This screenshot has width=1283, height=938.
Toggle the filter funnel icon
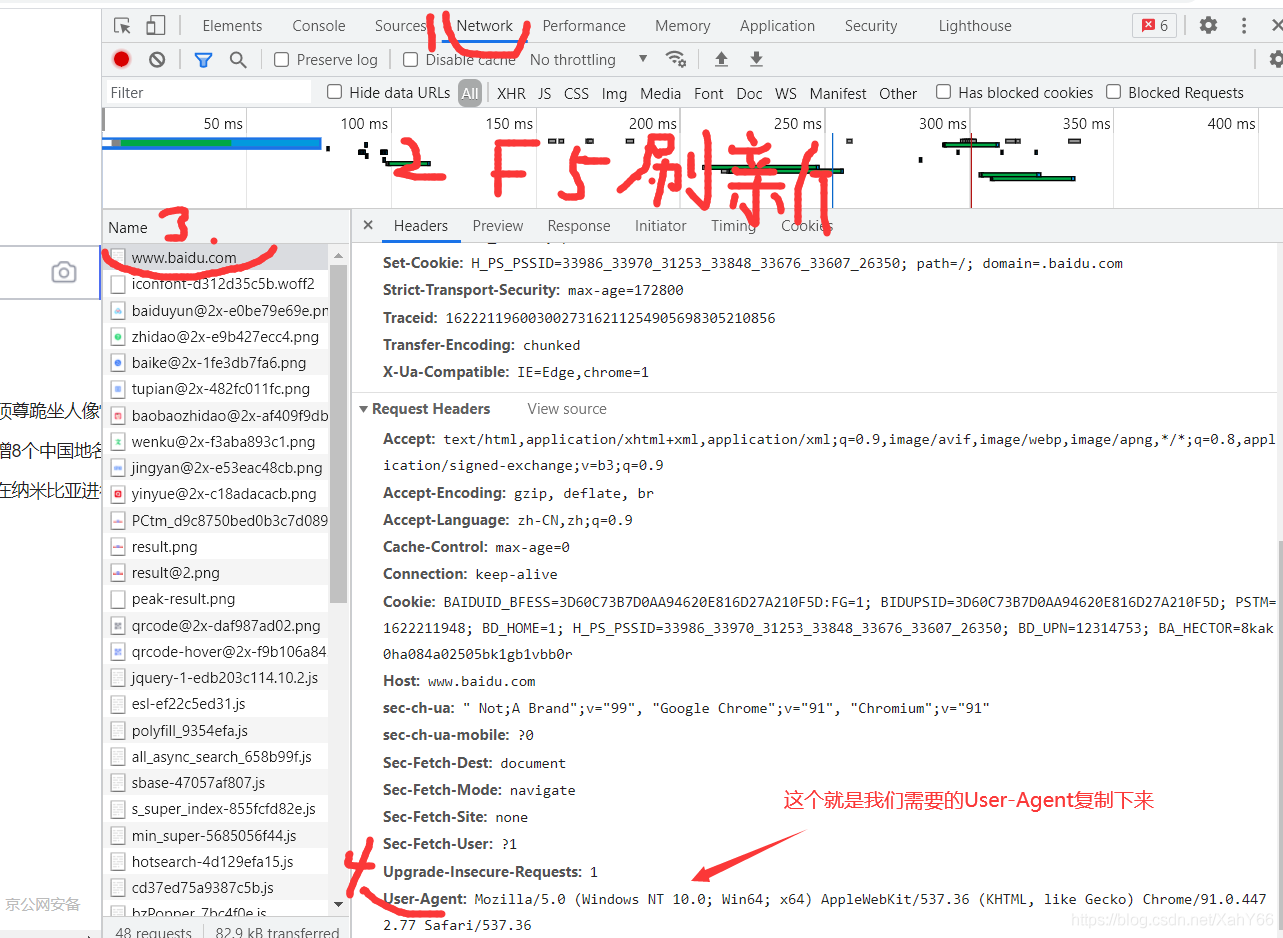click(x=203, y=59)
